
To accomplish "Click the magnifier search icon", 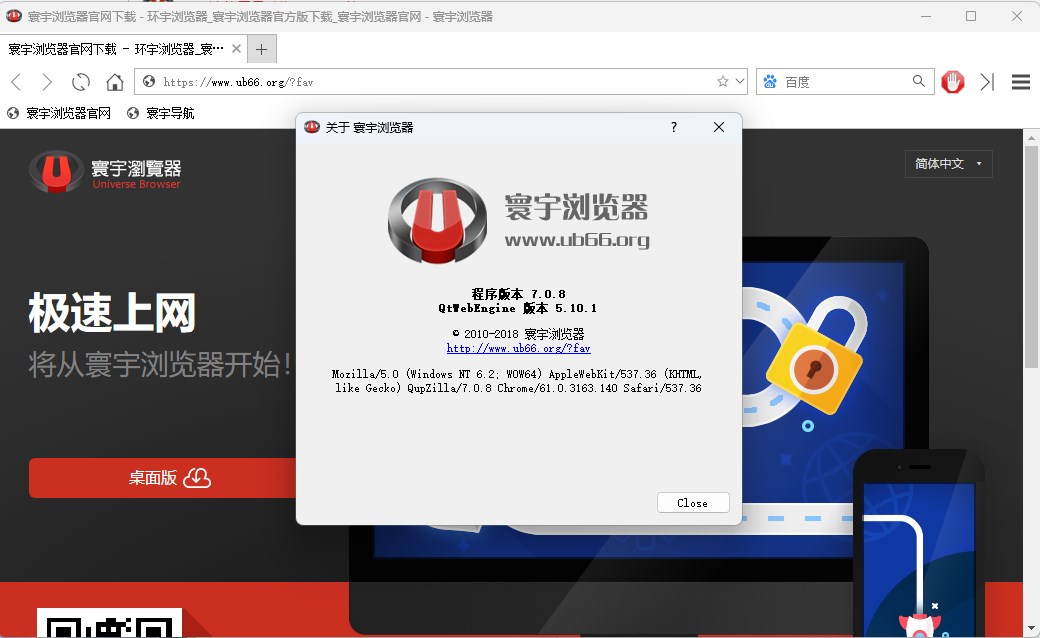I will (919, 81).
